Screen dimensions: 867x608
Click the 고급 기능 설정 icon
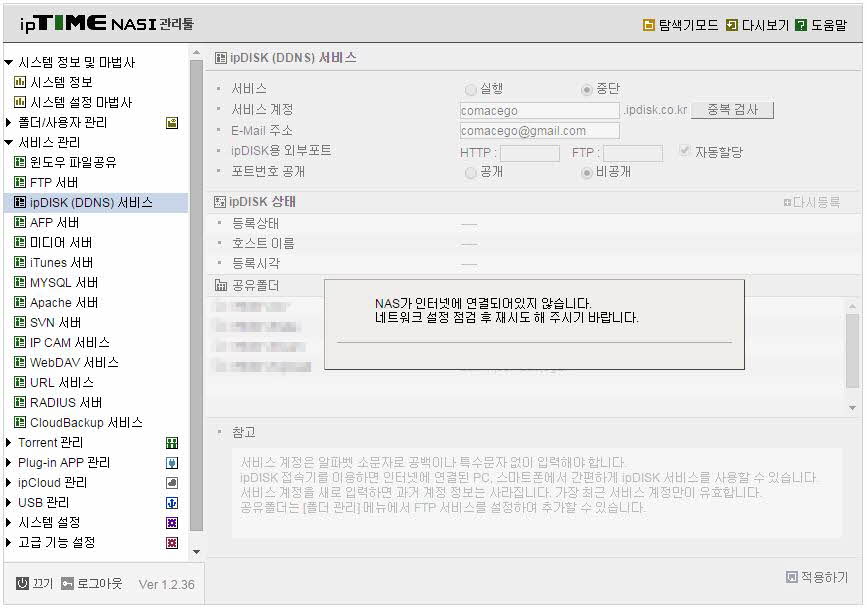pos(172,543)
